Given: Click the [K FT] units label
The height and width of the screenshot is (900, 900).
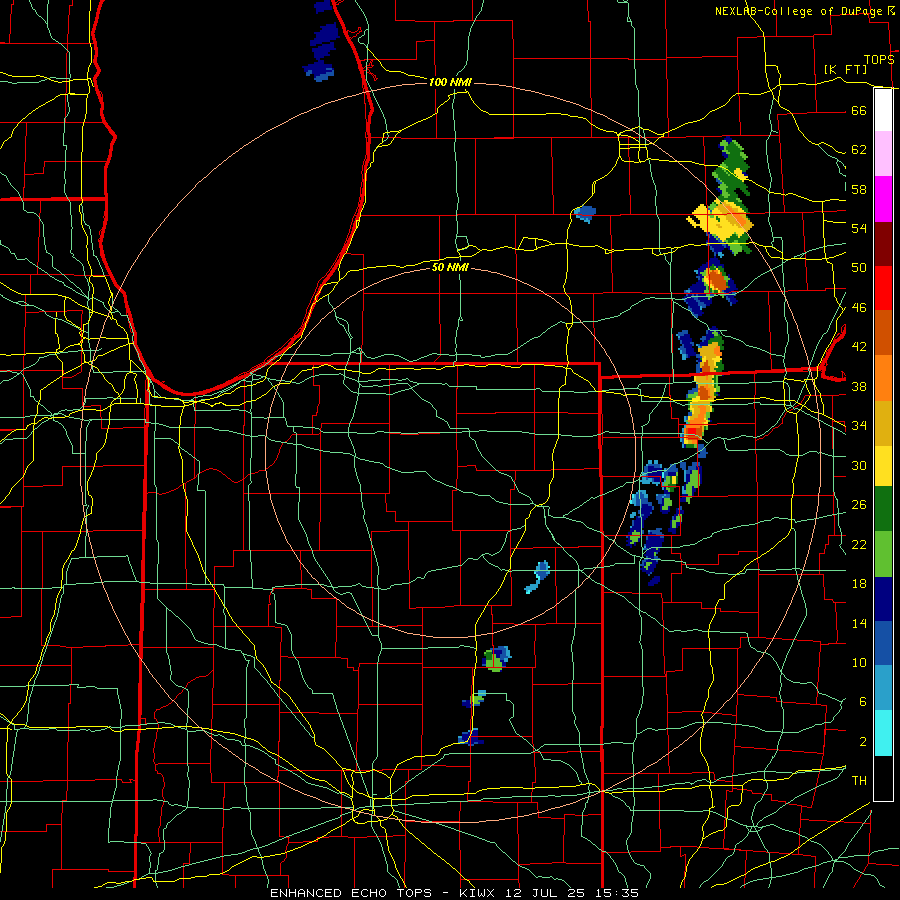Looking at the screenshot, I should (x=845, y=69).
